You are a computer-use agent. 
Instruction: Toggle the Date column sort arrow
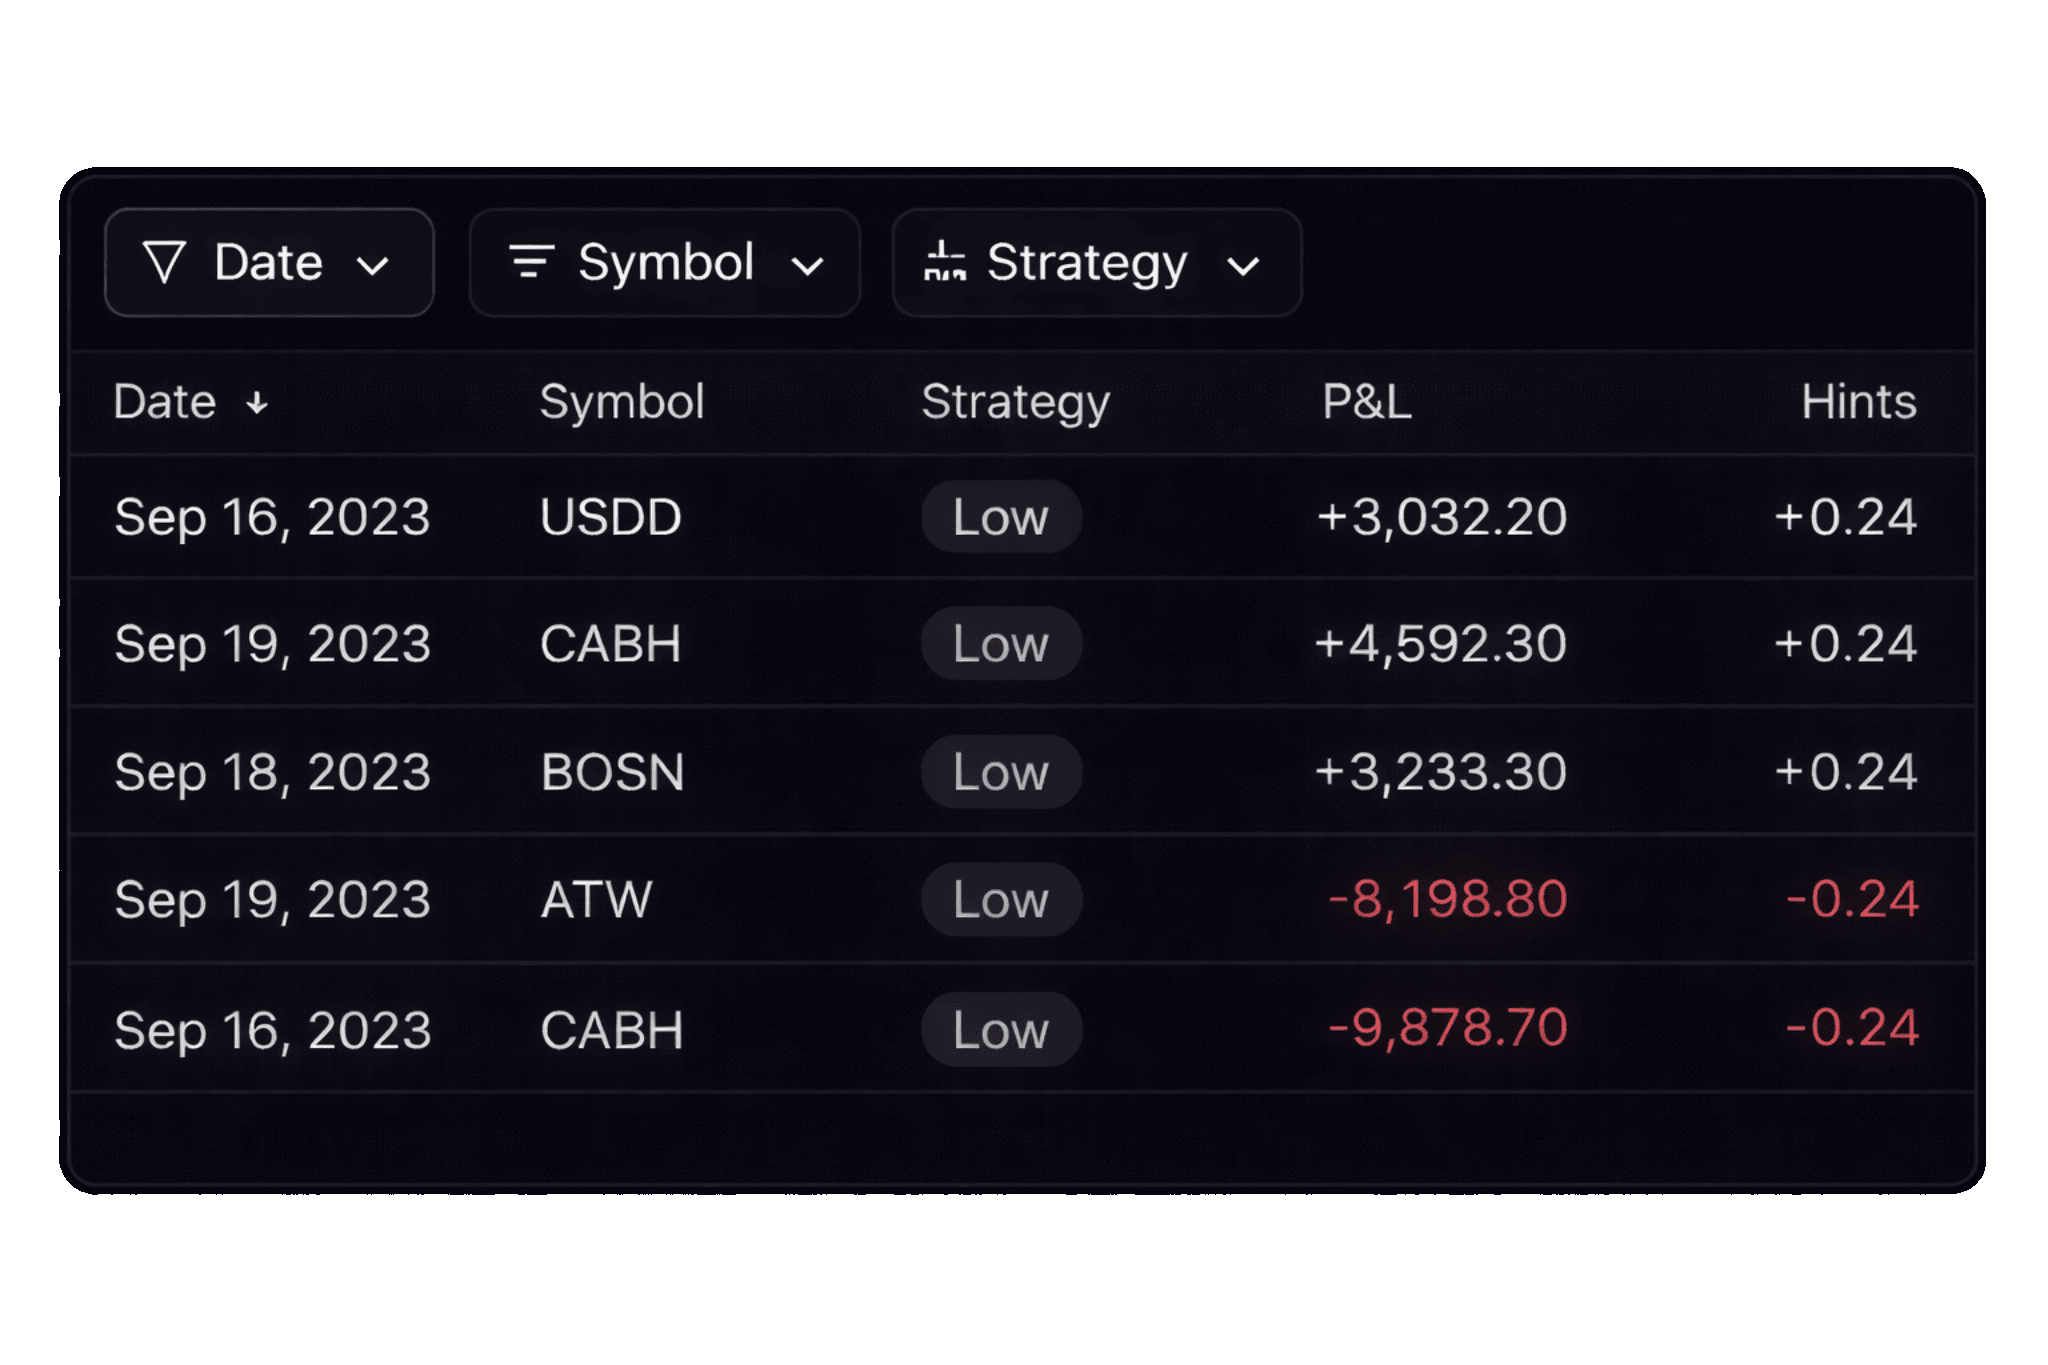click(257, 403)
